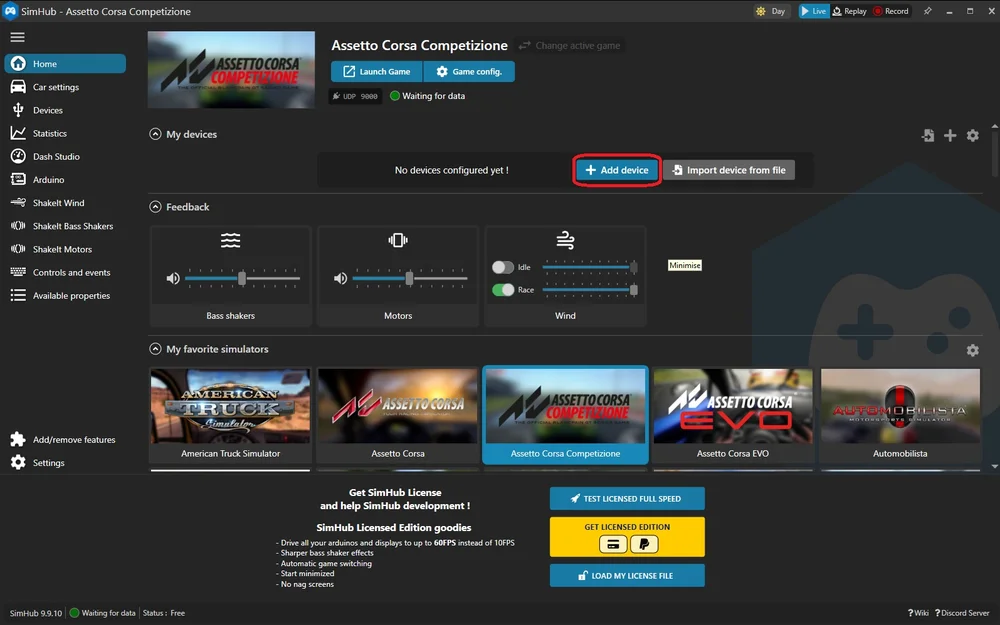Click the import device icon in My devices header

coord(928,135)
